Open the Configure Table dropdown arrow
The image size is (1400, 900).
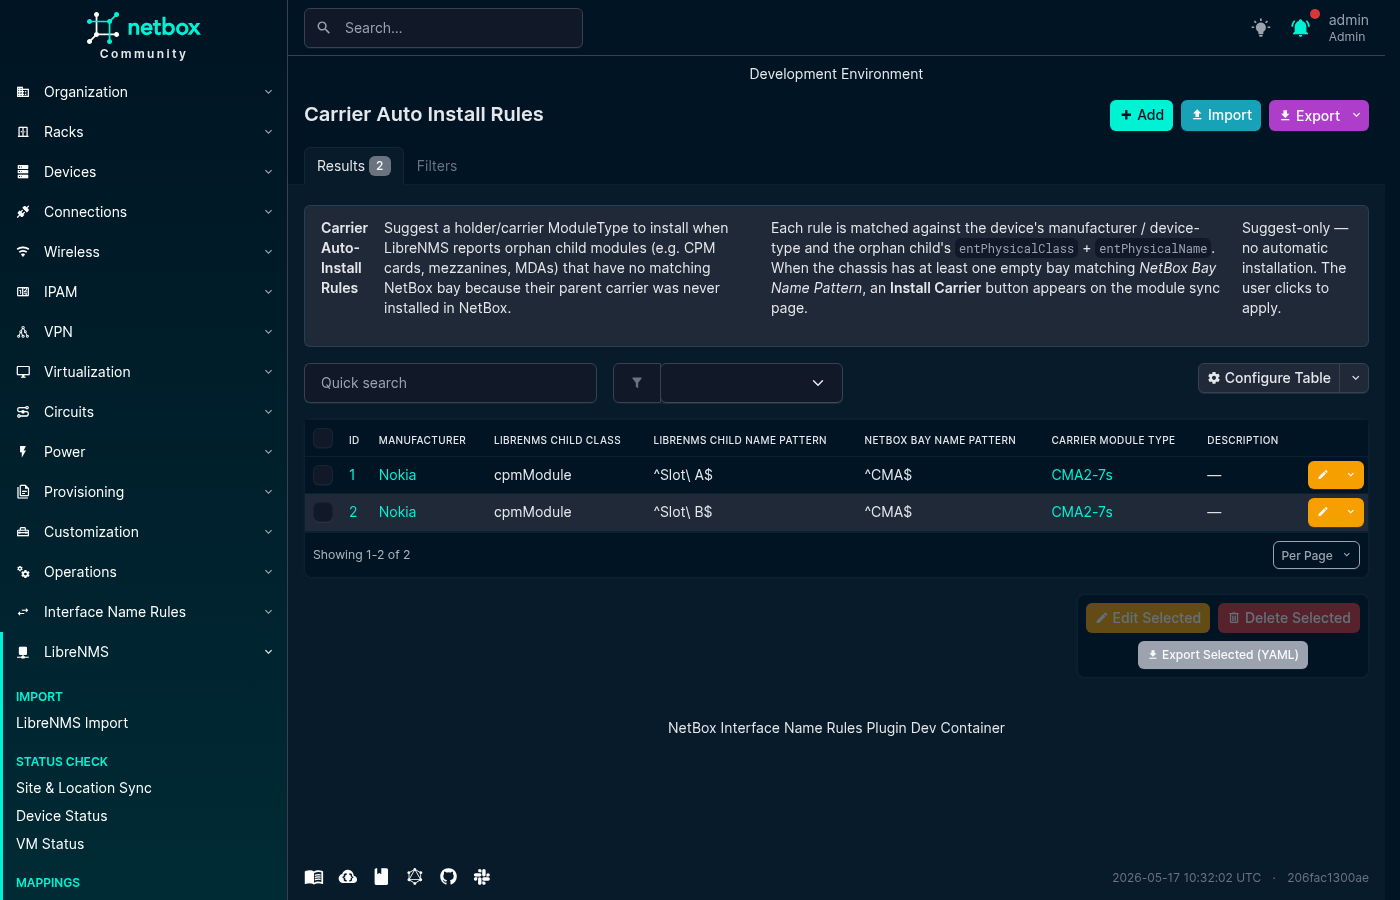pos(1355,378)
